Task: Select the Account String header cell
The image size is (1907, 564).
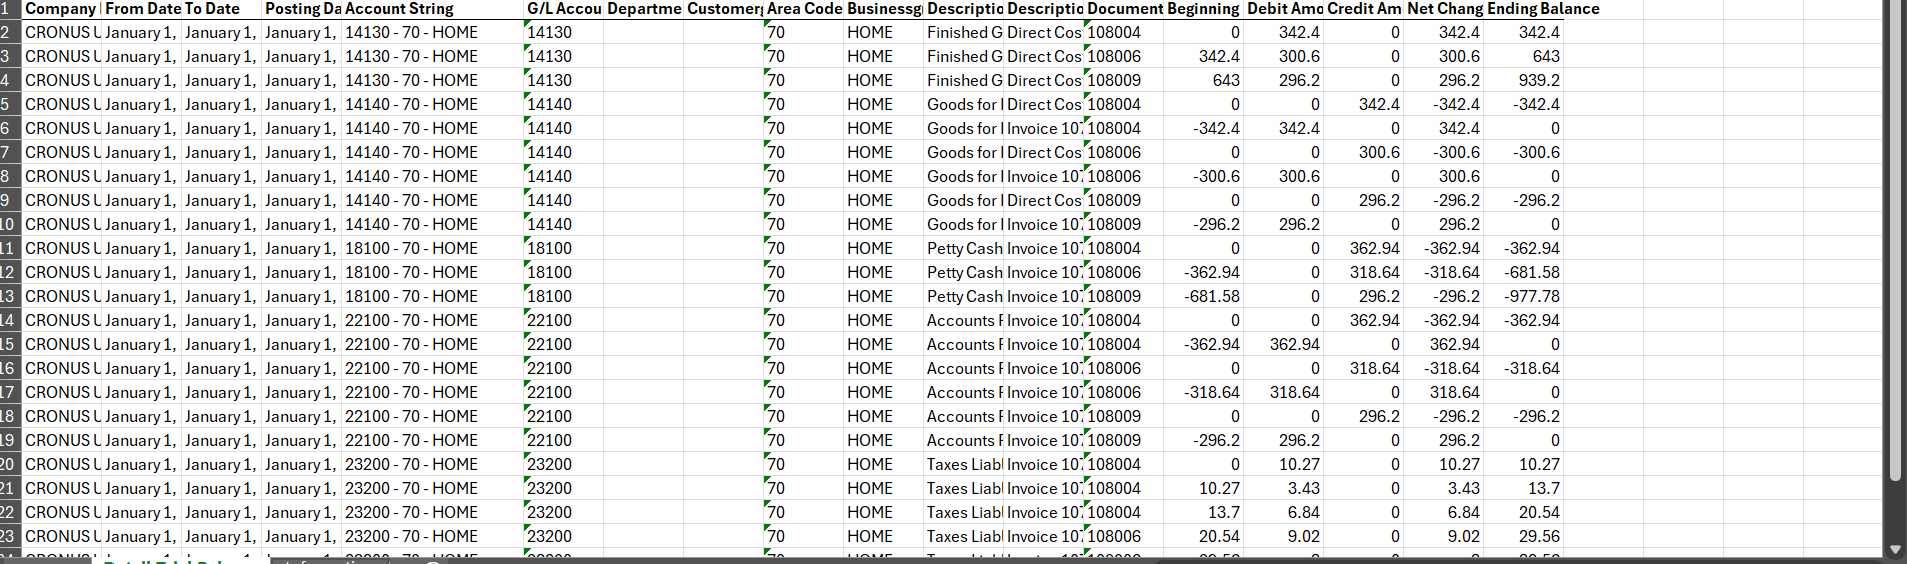Action: coord(433,9)
